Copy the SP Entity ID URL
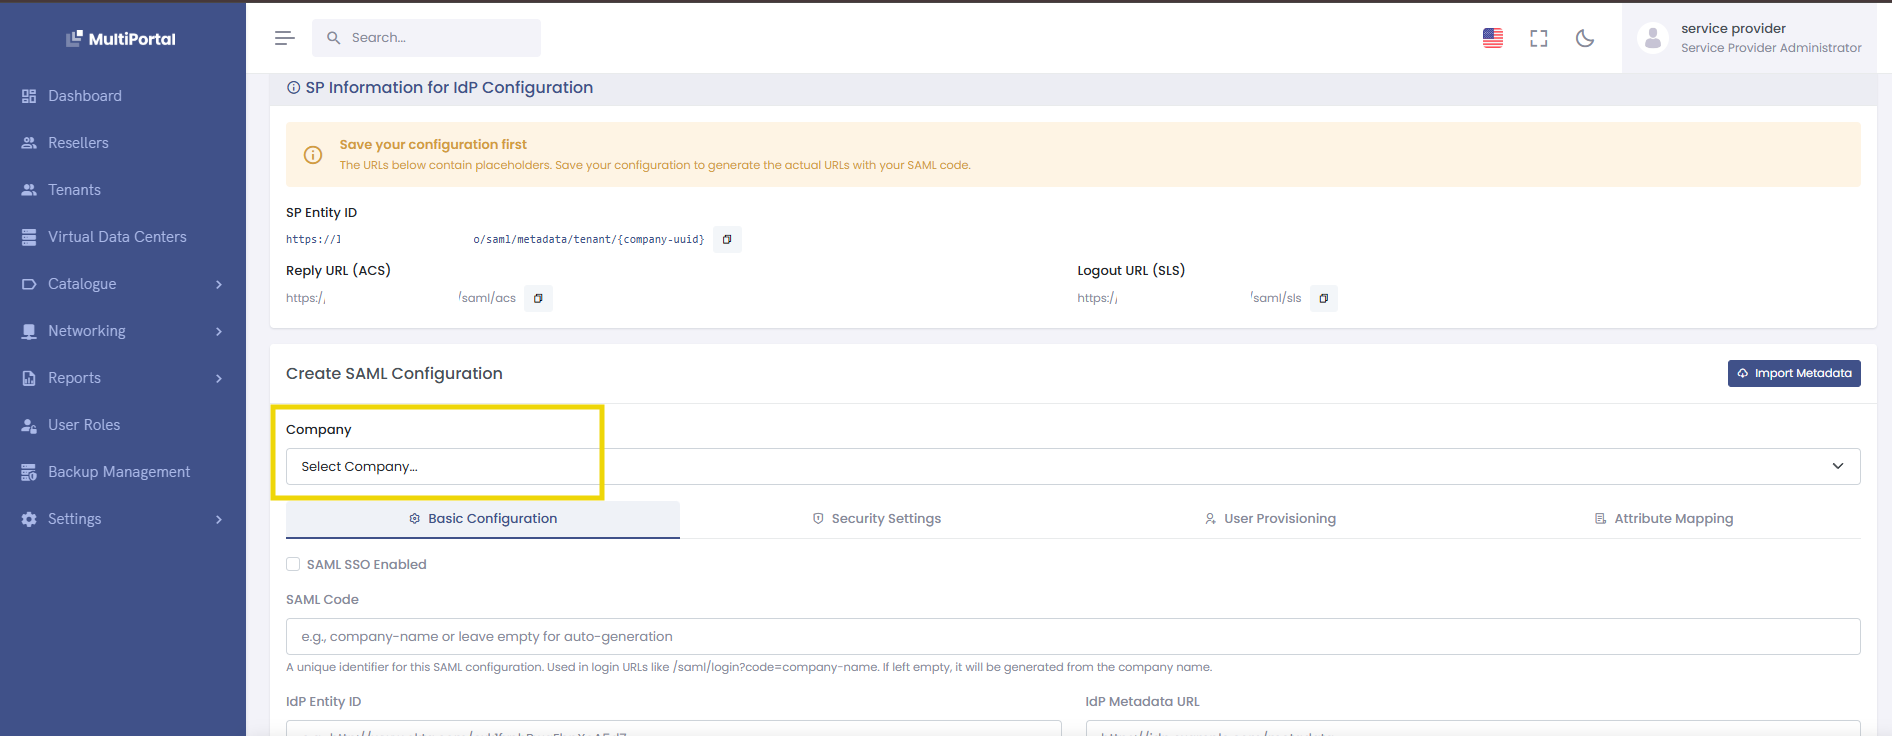1892x736 pixels. [x=727, y=240]
